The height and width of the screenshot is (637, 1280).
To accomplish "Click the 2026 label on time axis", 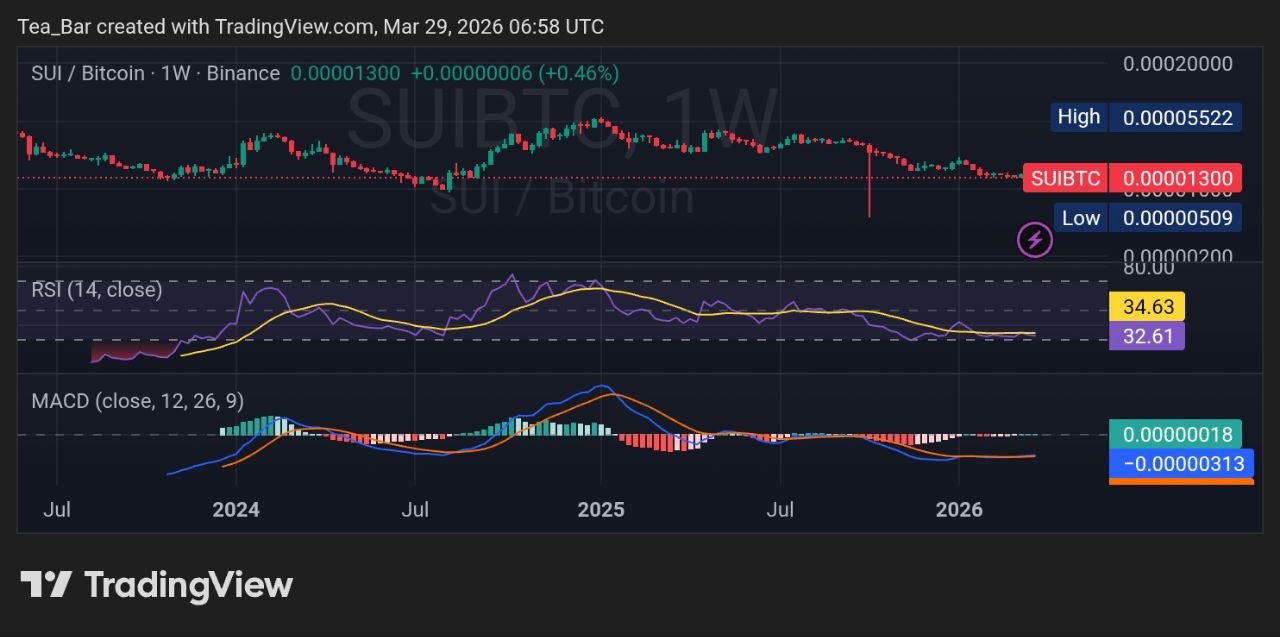I will (x=958, y=510).
